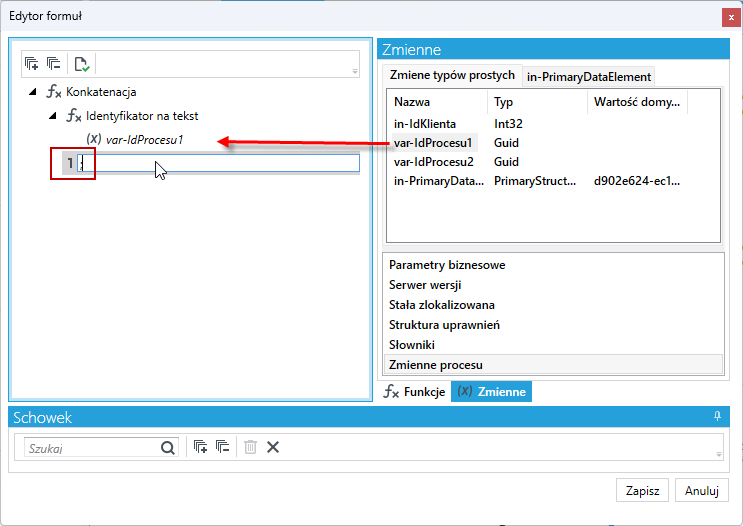743x526 pixels.
Task: Expand all items in Schowek toolbar
Action: click(x=200, y=447)
